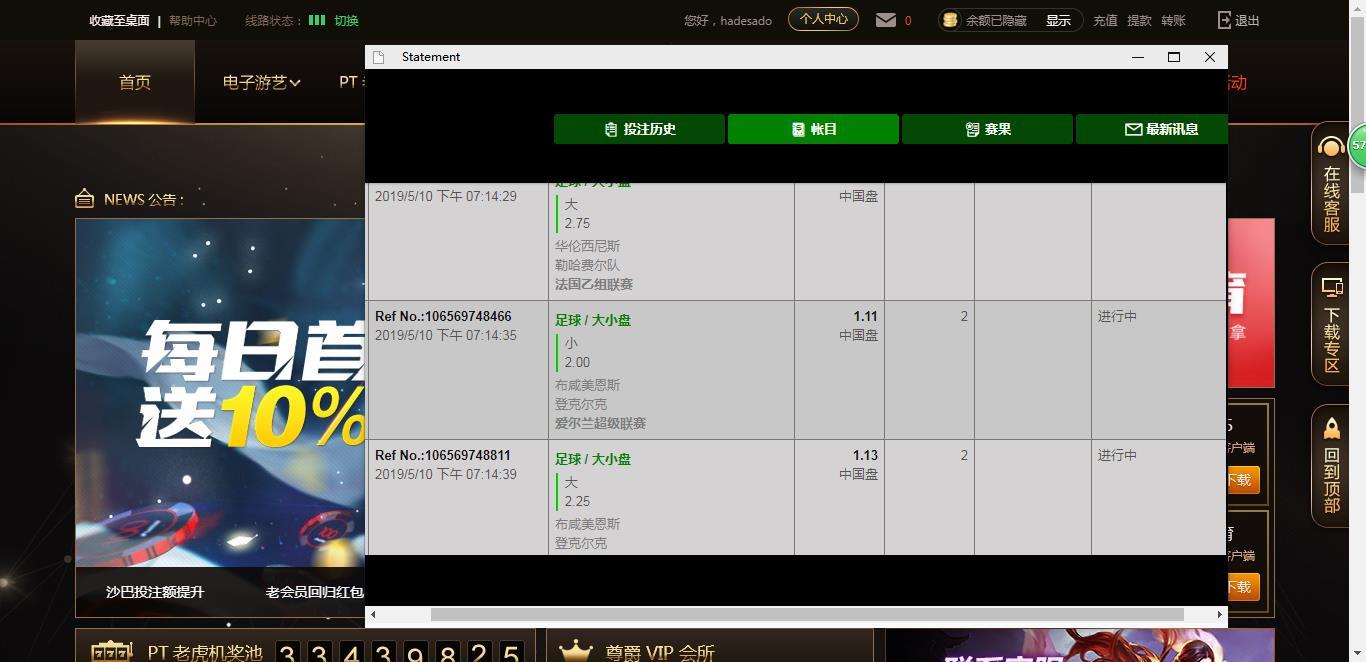Open 在线客服 headset support icon
Screen dimensions: 1366x662
point(1331,149)
